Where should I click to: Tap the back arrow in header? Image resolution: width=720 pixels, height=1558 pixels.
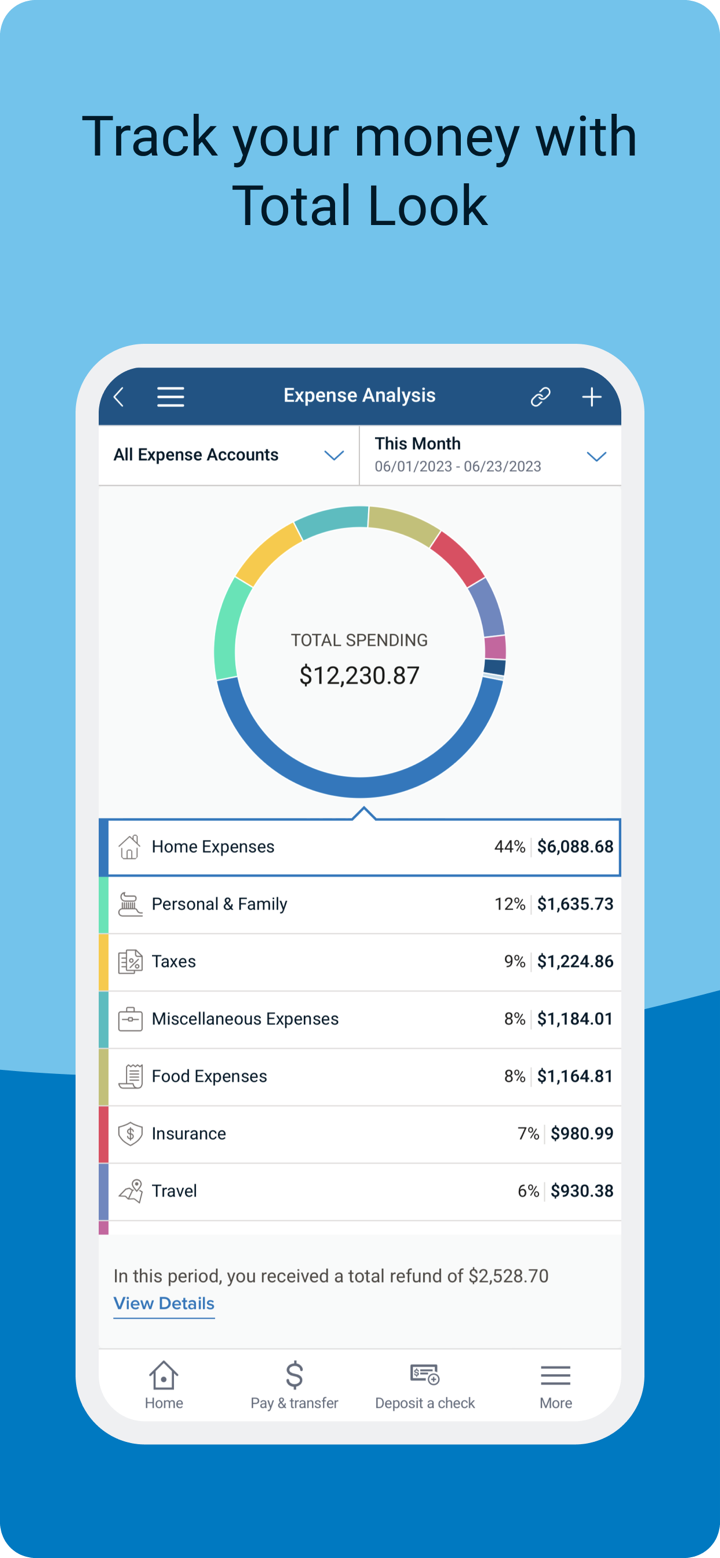coord(119,397)
